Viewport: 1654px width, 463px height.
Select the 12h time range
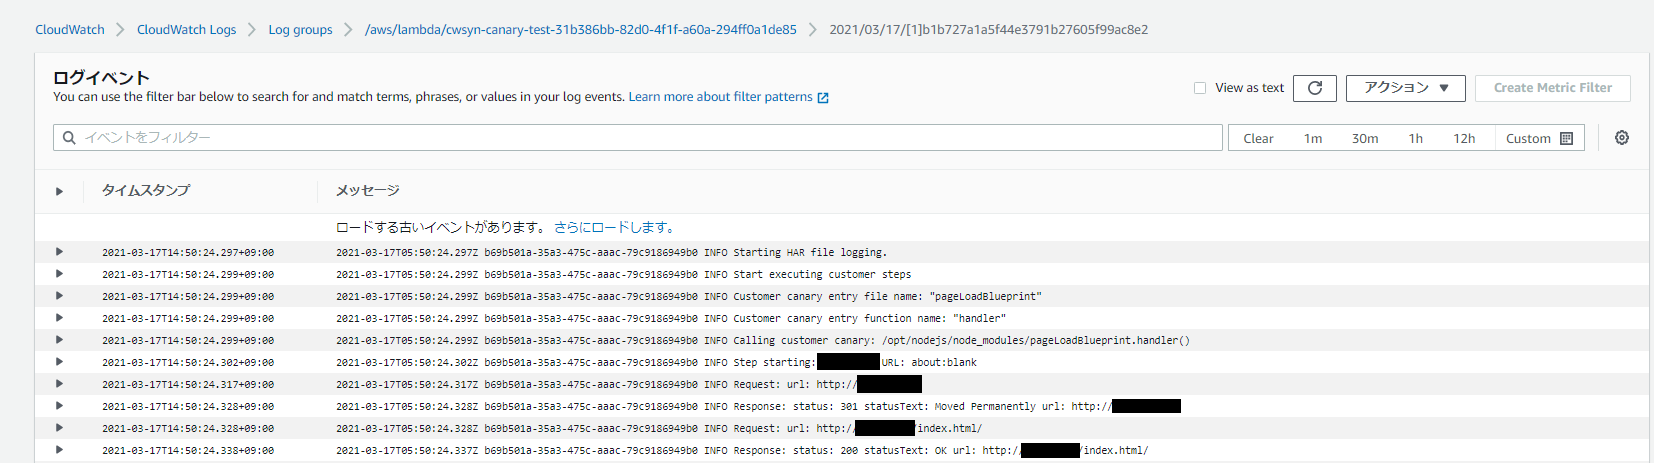(x=1464, y=139)
